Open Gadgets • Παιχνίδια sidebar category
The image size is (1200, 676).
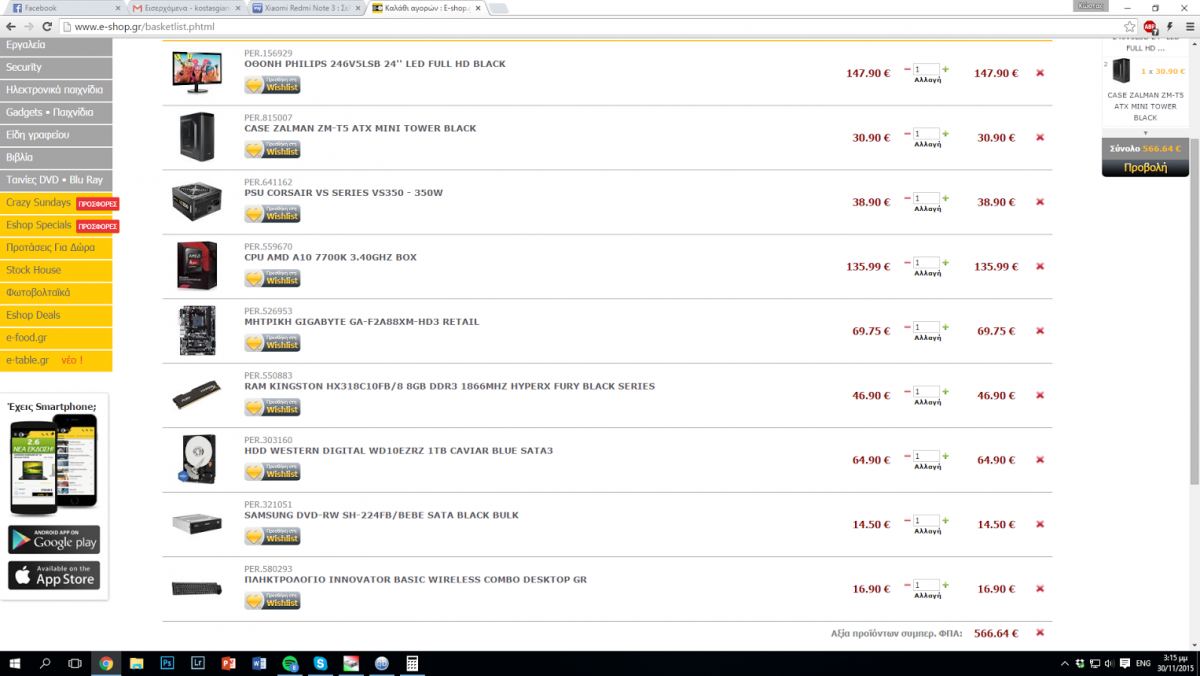point(56,112)
